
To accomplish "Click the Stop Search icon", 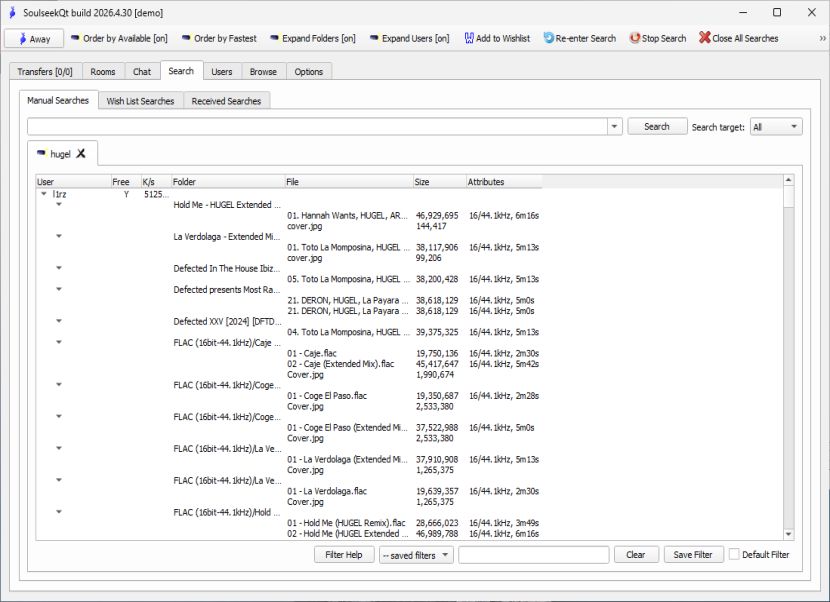I will click(x=634, y=39).
